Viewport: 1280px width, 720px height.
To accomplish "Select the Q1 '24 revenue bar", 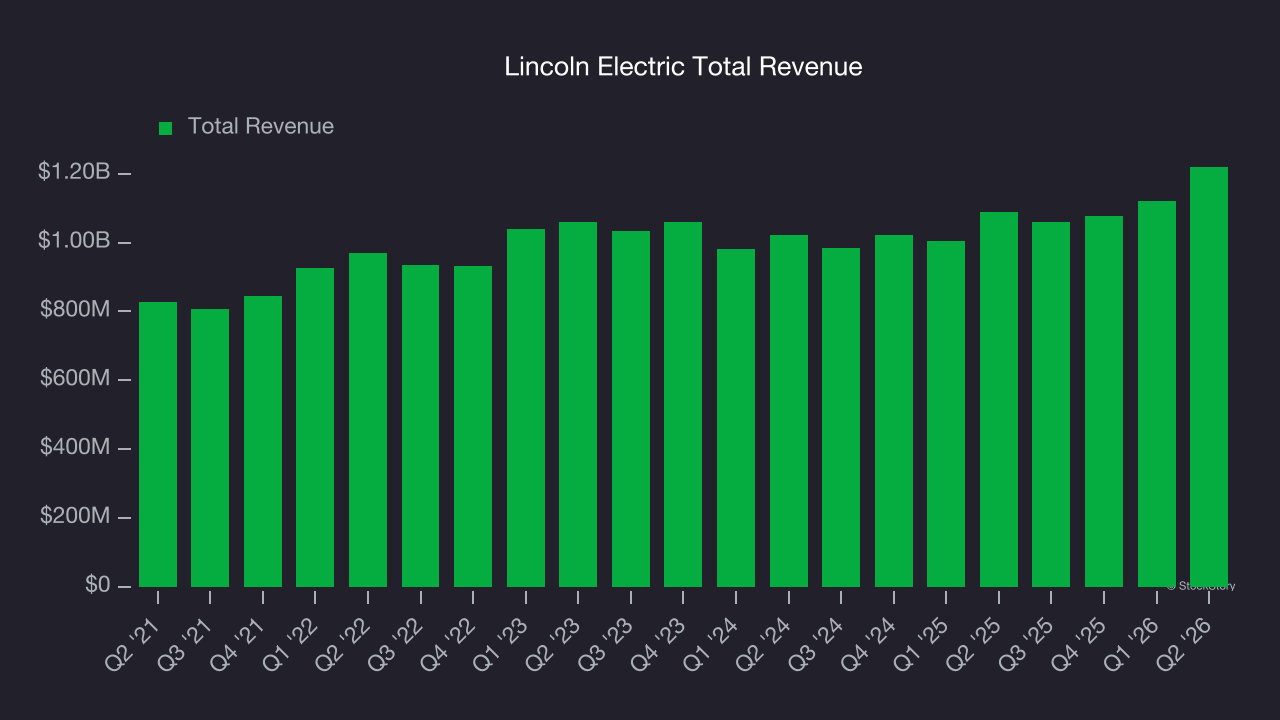I will [x=736, y=418].
